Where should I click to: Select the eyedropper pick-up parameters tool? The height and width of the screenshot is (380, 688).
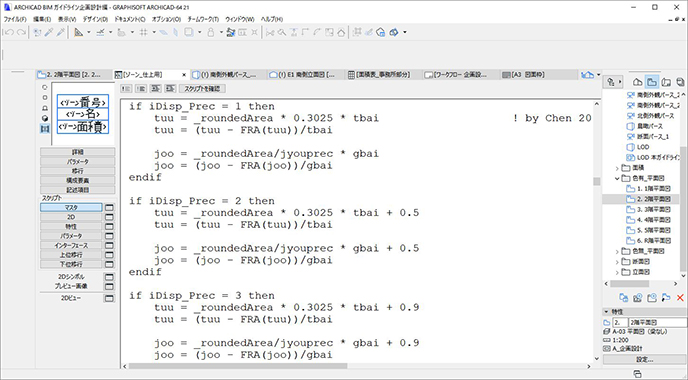pyautogui.click(x=49, y=32)
